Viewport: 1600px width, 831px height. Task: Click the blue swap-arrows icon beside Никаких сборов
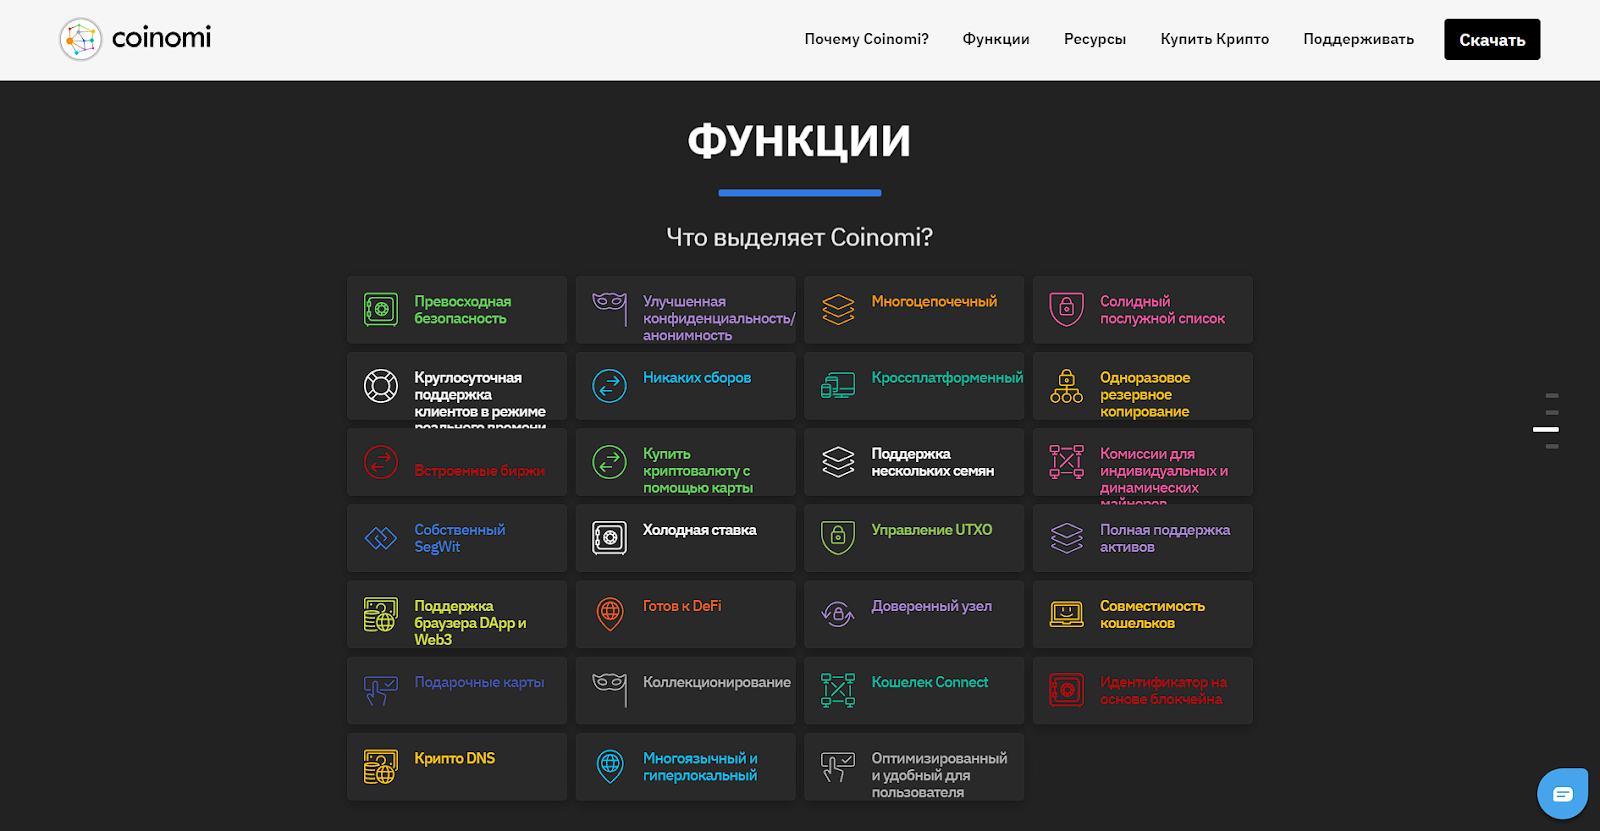click(x=610, y=386)
